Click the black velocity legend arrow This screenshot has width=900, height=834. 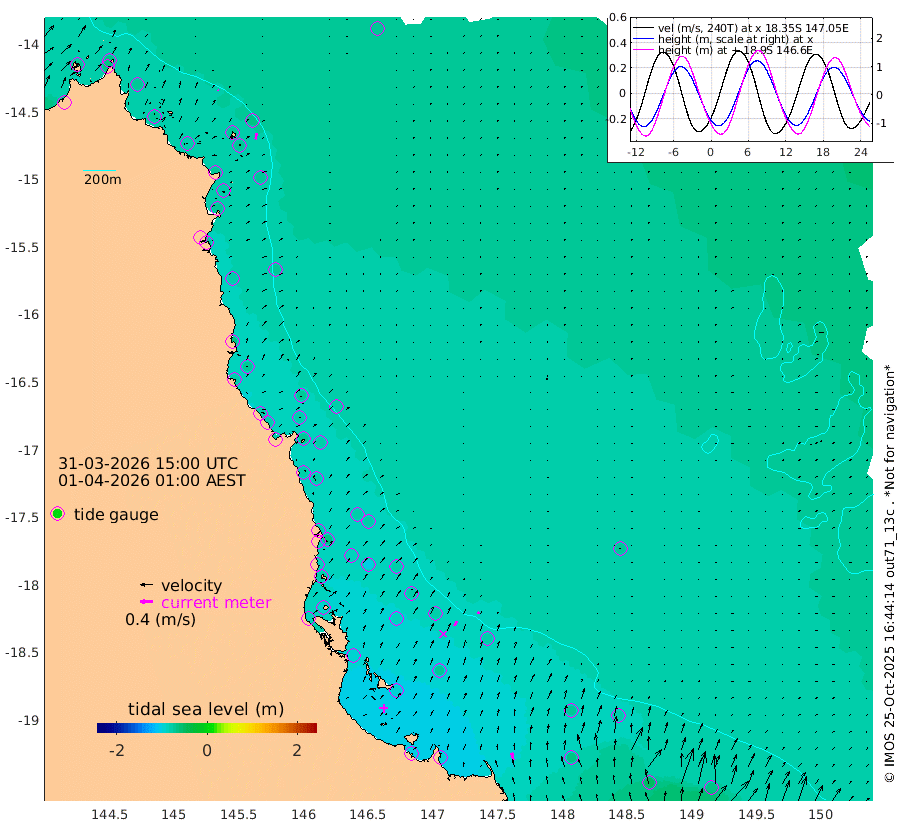point(146,585)
